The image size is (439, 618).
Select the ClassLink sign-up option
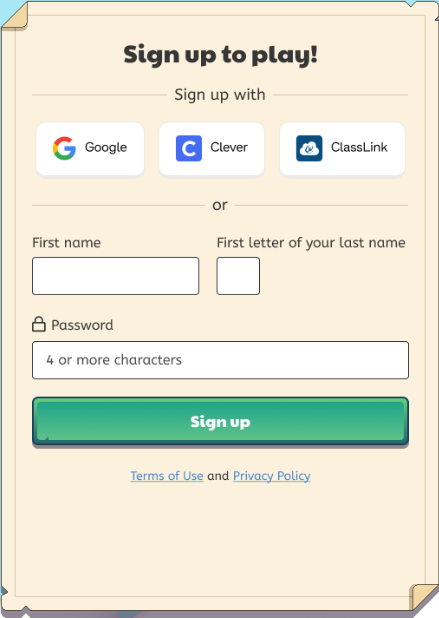342,149
